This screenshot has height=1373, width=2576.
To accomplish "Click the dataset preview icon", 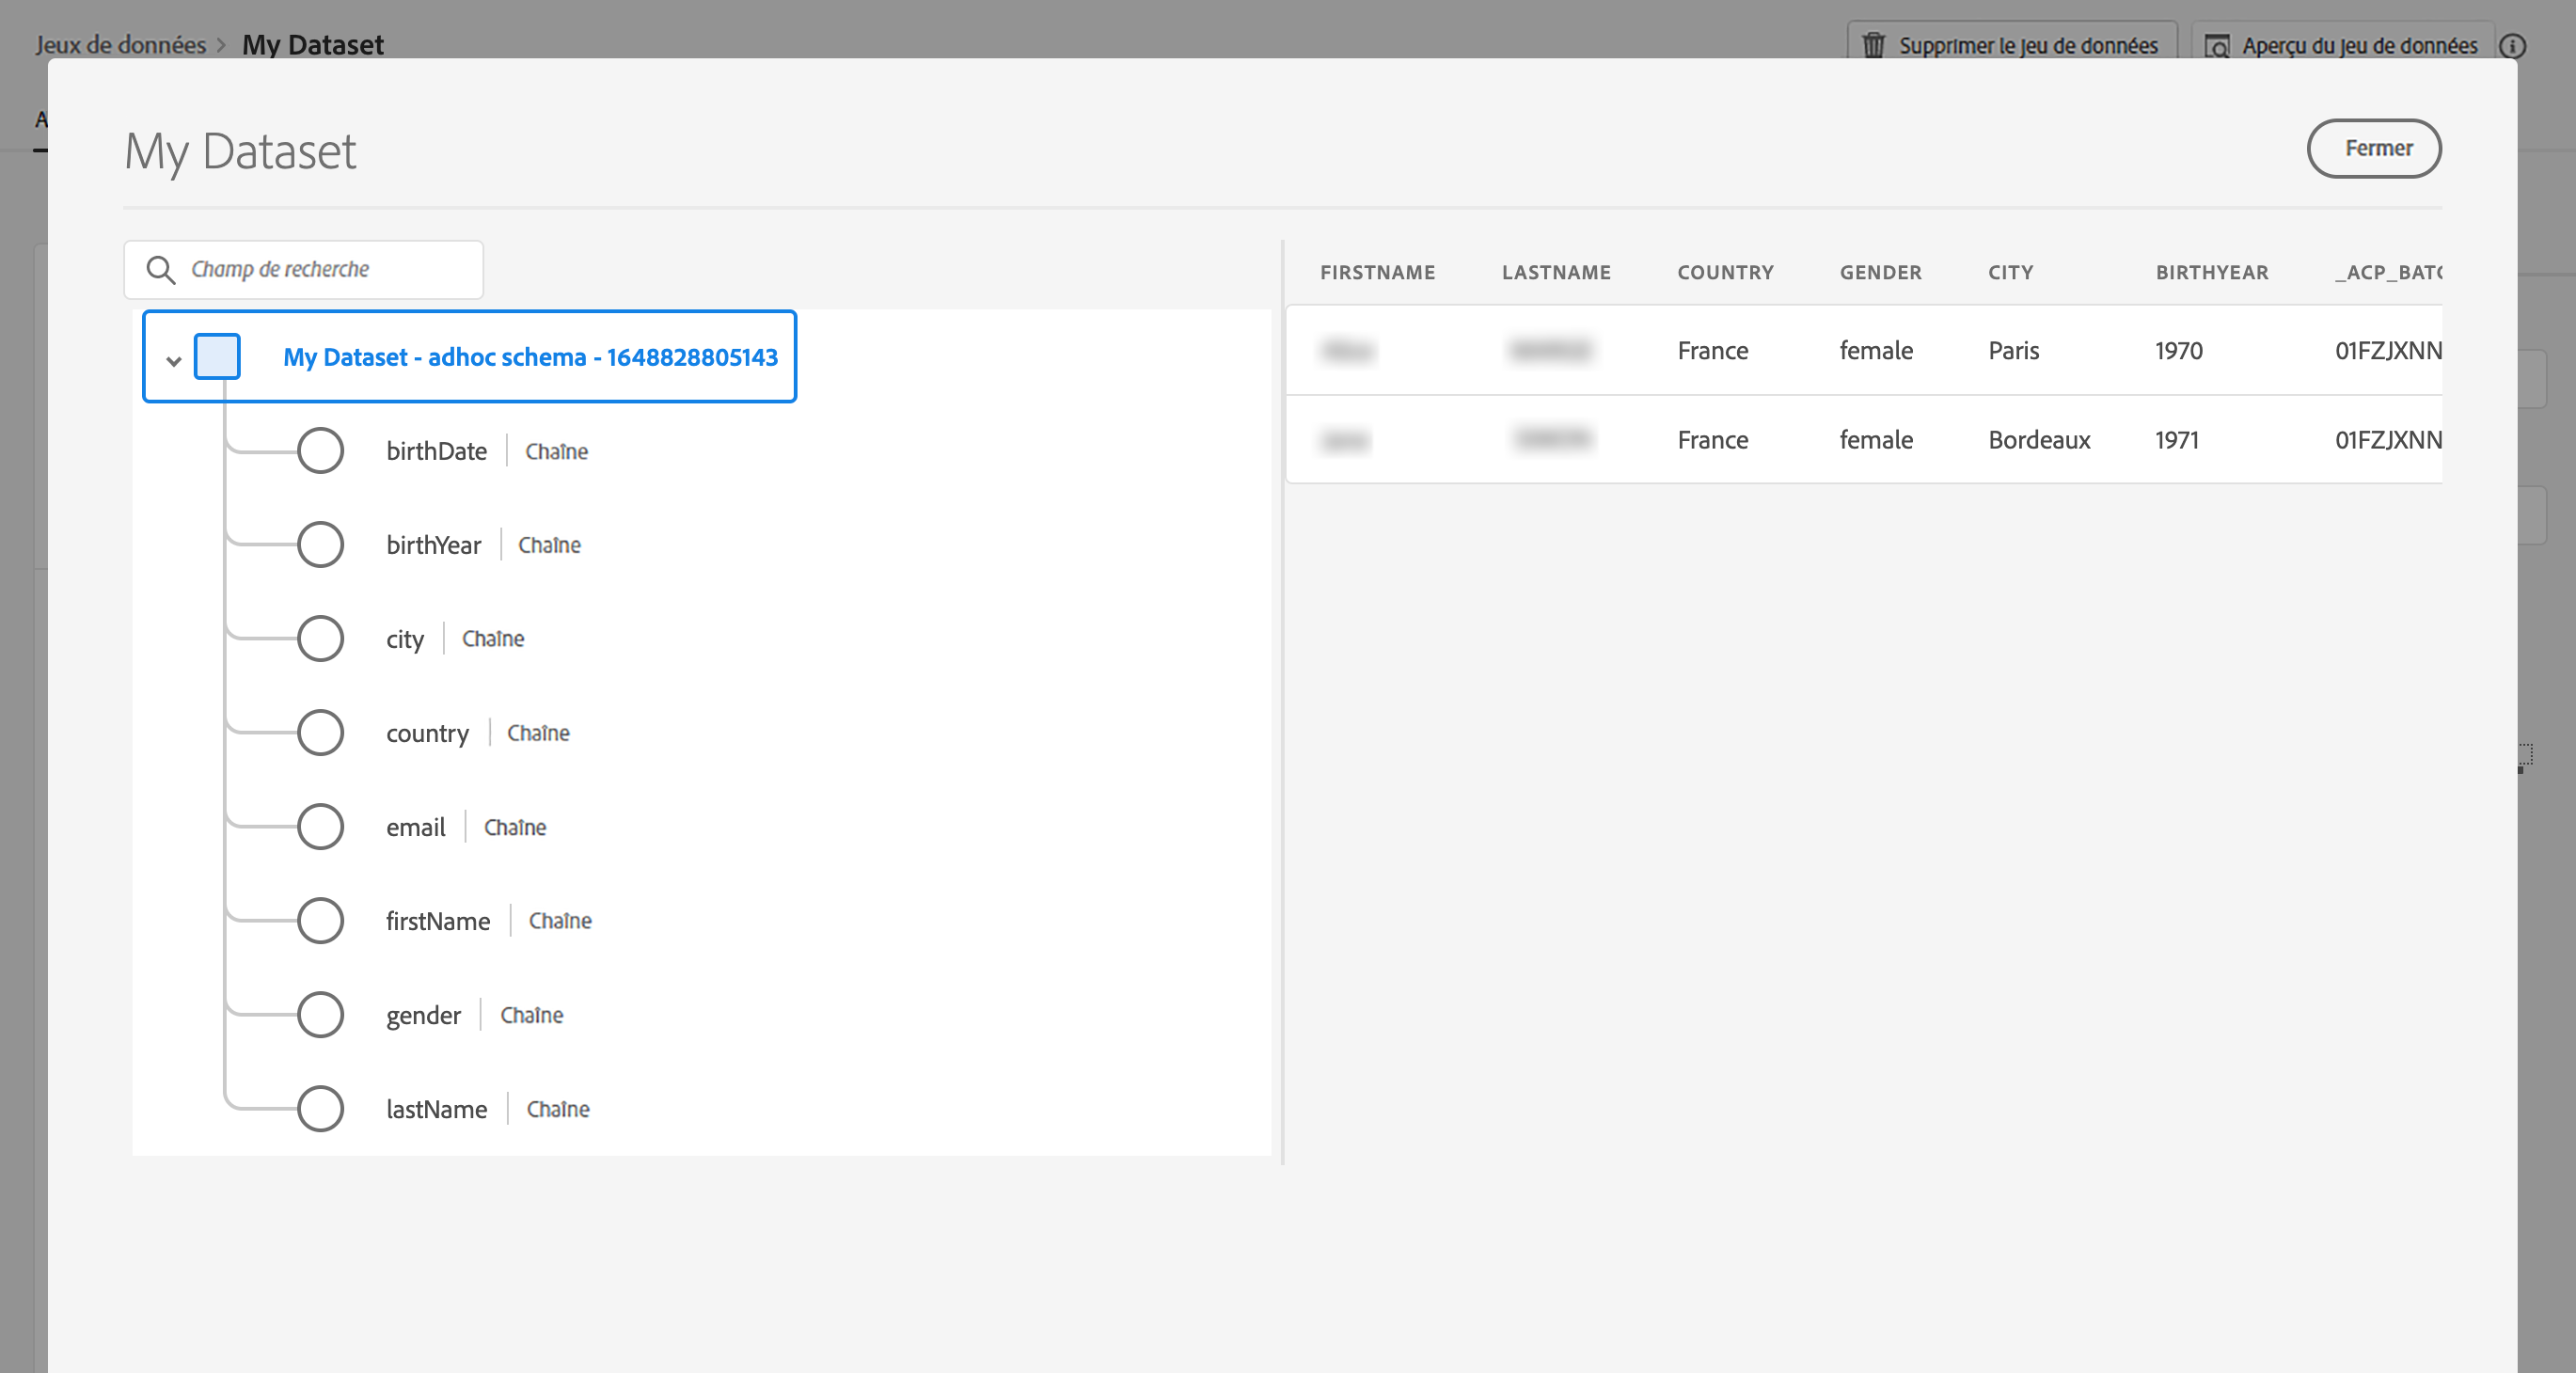I will click(x=2217, y=46).
